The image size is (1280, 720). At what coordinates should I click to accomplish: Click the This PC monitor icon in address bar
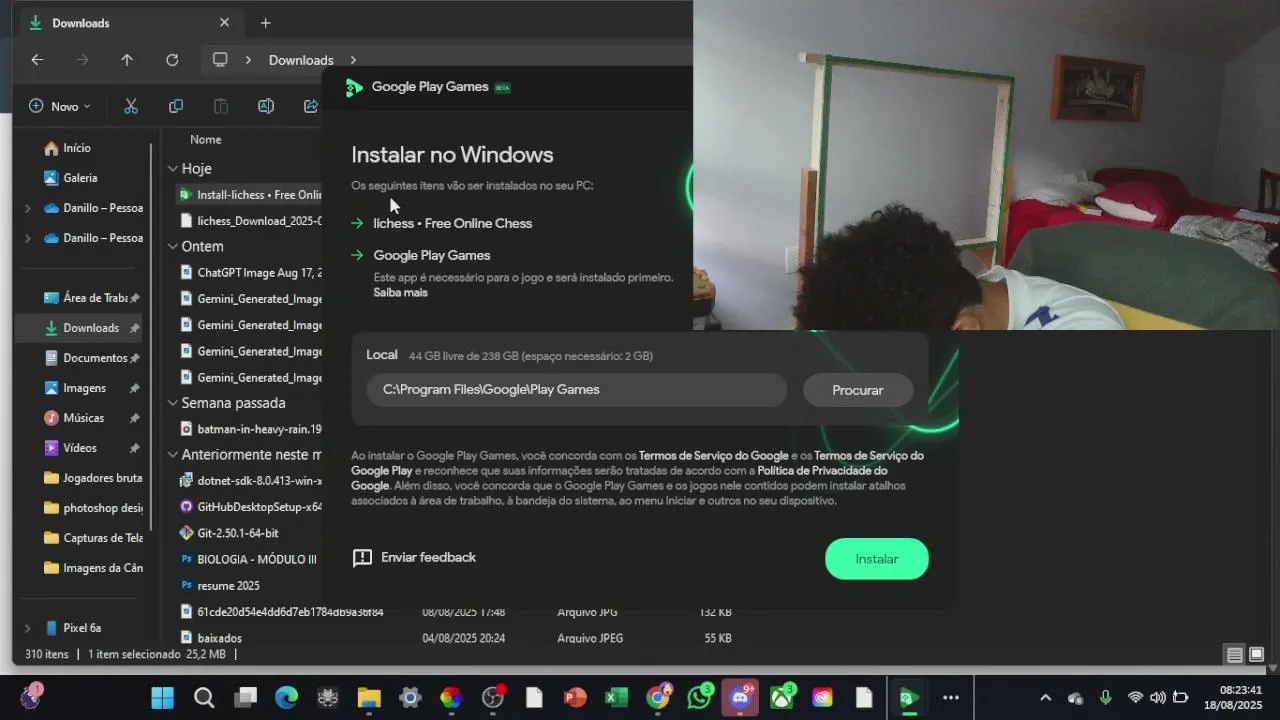pos(220,60)
